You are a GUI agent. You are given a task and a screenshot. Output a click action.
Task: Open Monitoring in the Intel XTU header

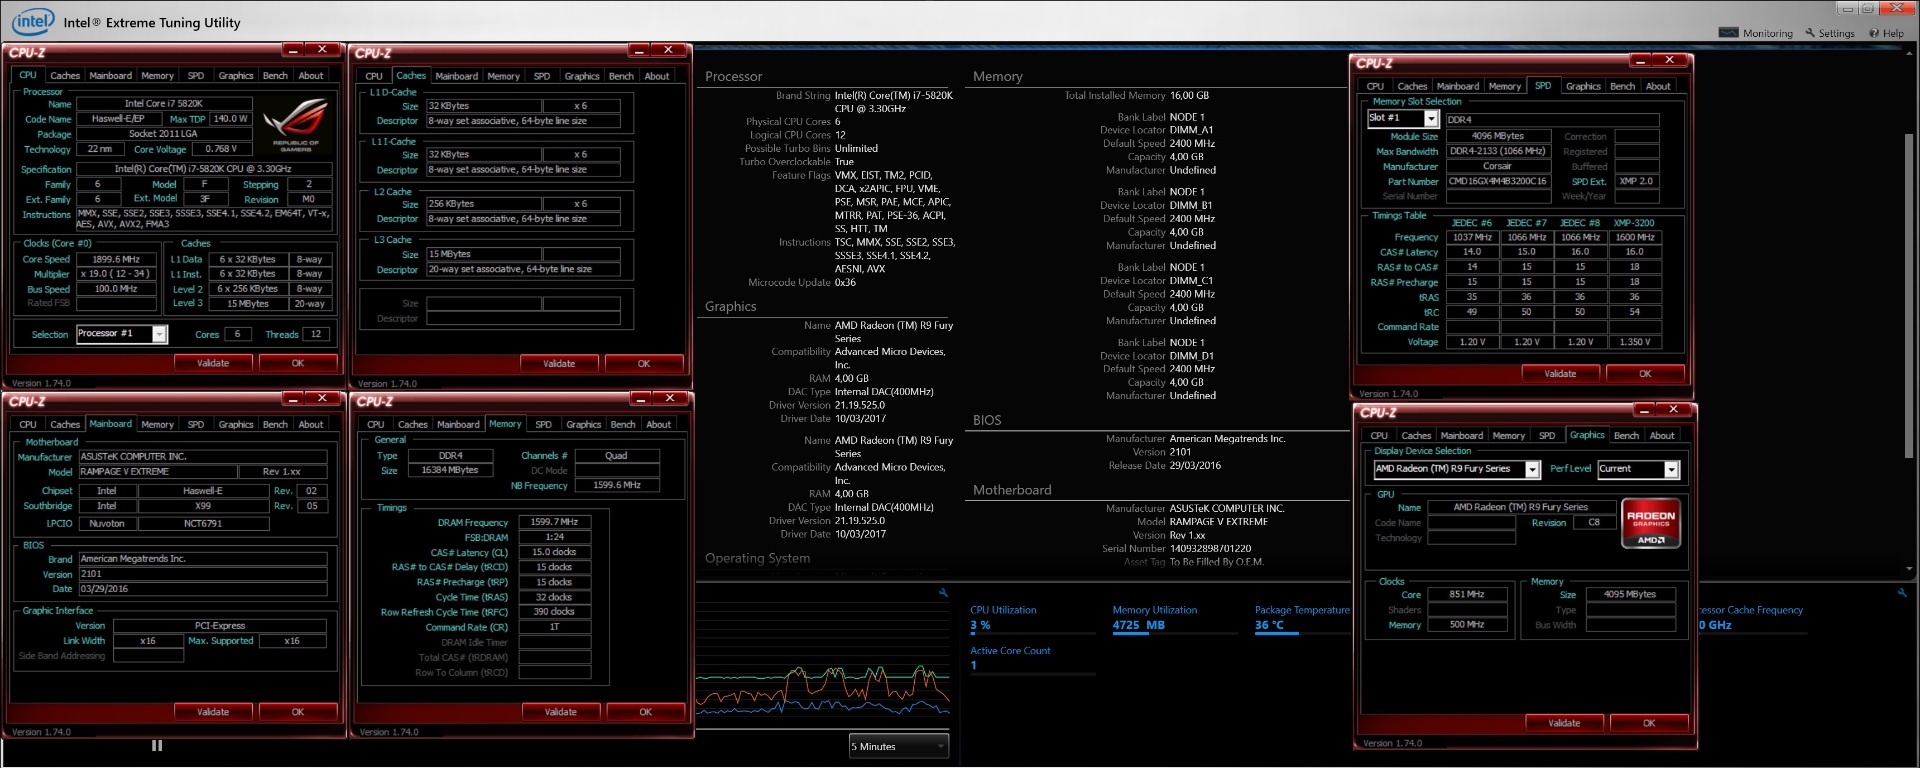tap(1755, 33)
